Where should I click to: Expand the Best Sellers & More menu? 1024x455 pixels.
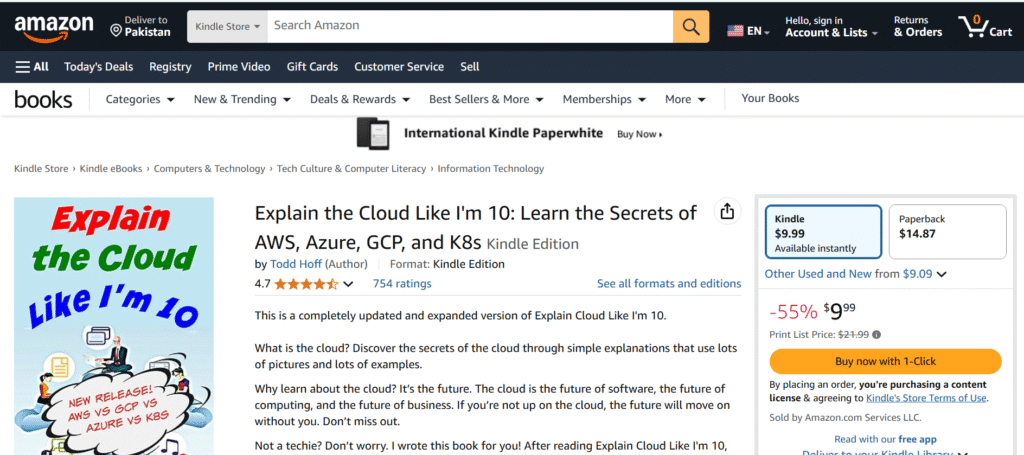point(487,99)
